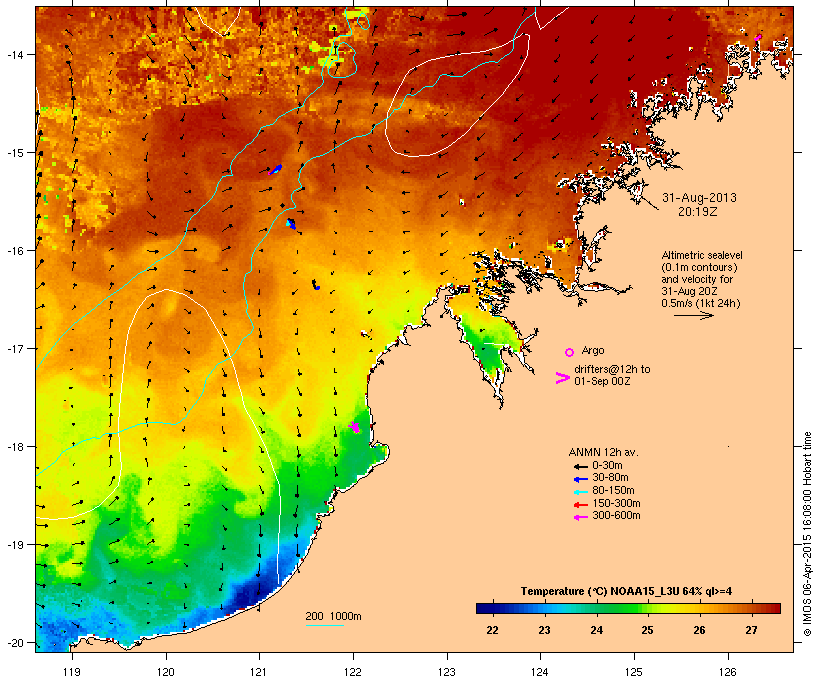This screenshot has width=820, height=680.
Task: Click the blue 30-80m arrow legend symbol
Action: [580, 479]
